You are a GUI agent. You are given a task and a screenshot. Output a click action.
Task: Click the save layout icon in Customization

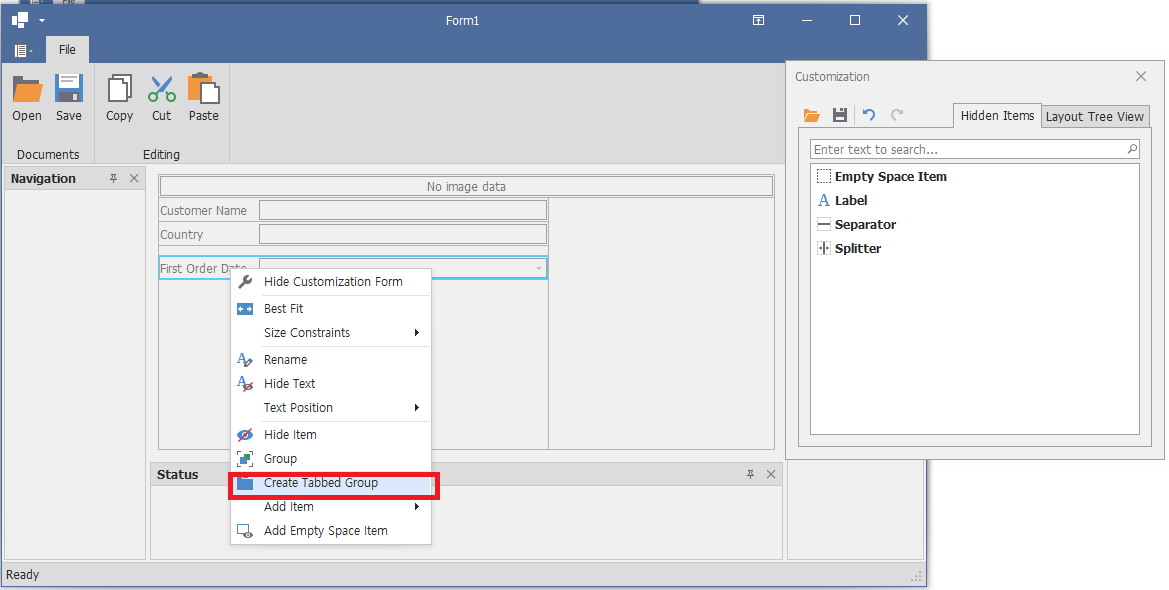[839, 115]
